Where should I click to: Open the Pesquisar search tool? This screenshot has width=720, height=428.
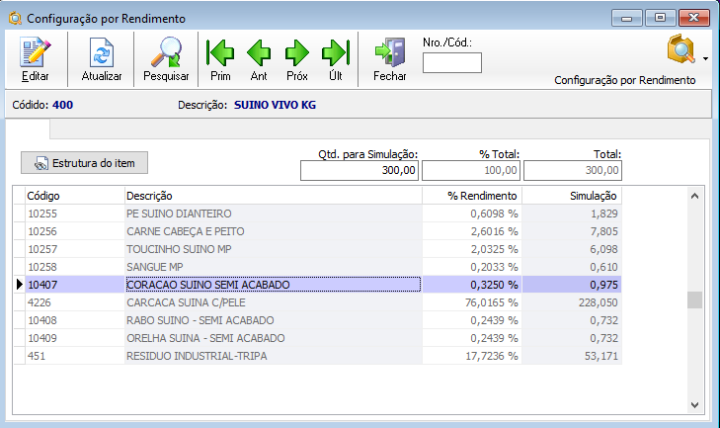tap(166, 58)
